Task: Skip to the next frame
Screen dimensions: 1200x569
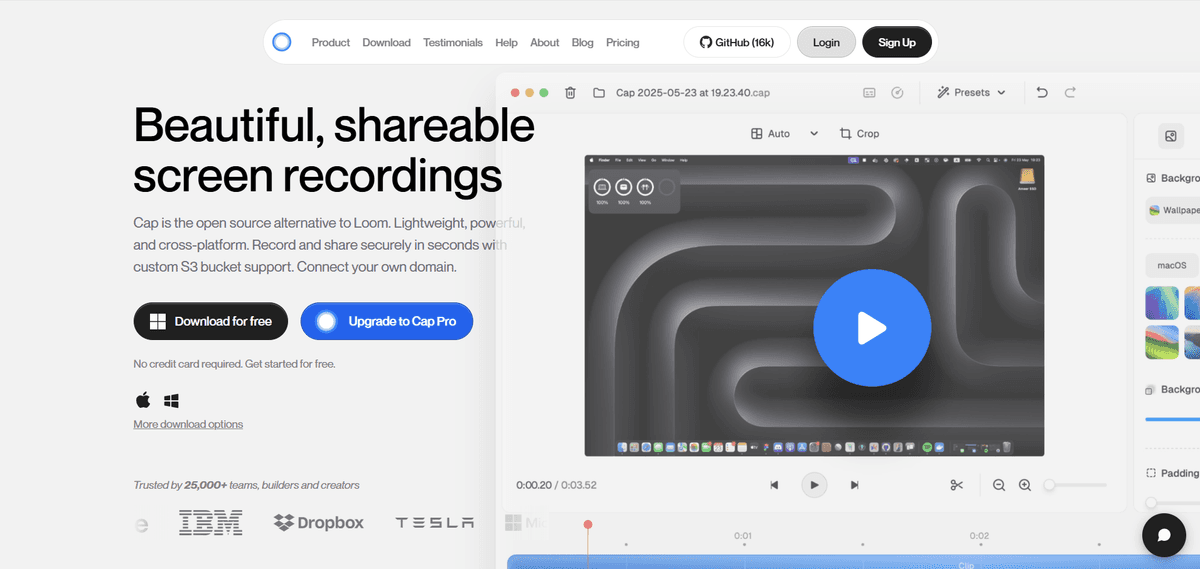Action: pyautogui.click(x=854, y=485)
